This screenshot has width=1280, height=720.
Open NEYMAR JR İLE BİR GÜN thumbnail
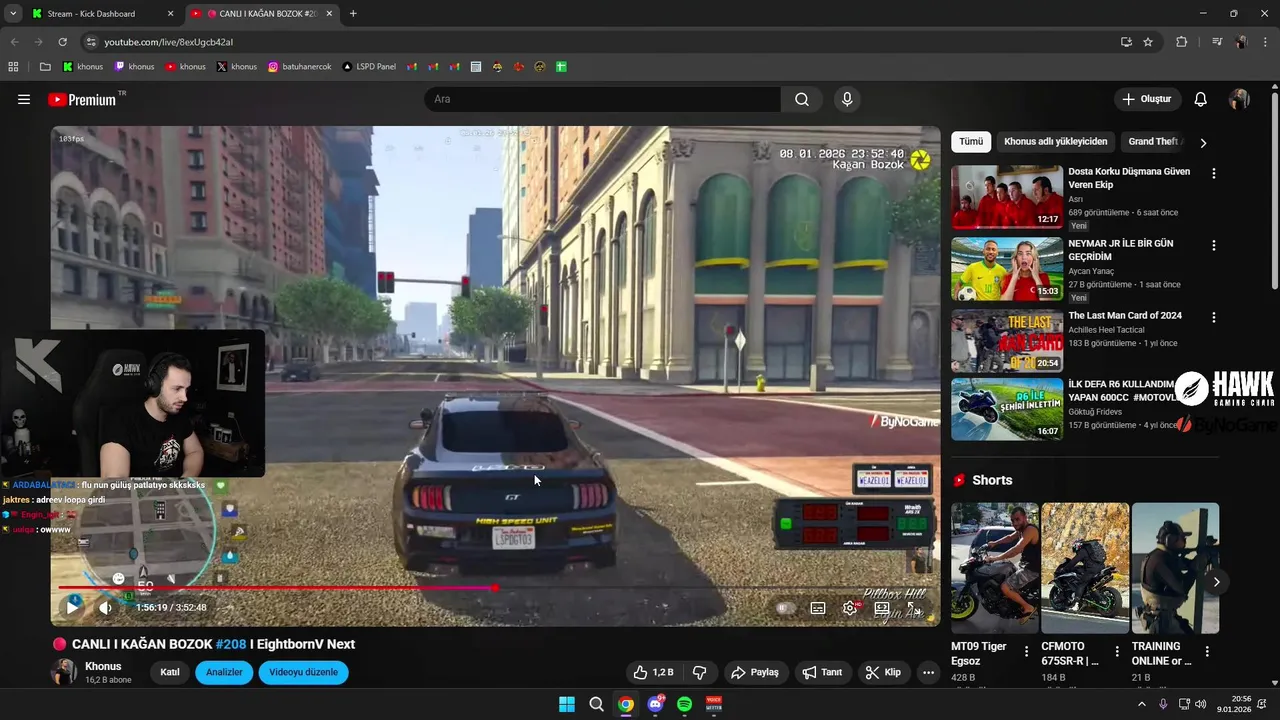click(x=1007, y=269)
